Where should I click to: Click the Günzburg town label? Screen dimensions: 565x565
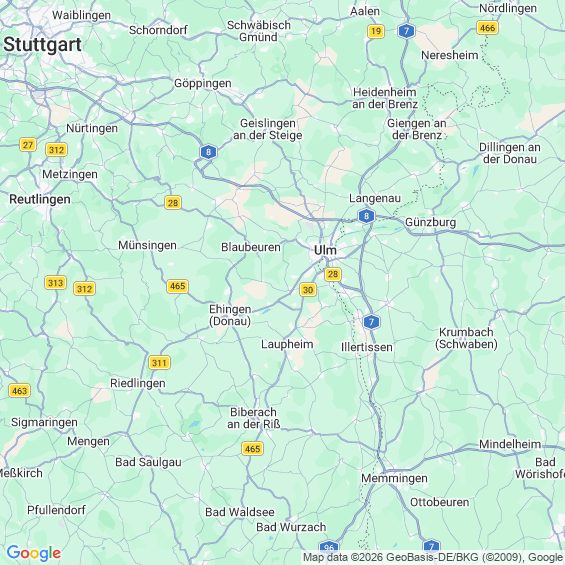pyautogui.click(x=431, y=222)
